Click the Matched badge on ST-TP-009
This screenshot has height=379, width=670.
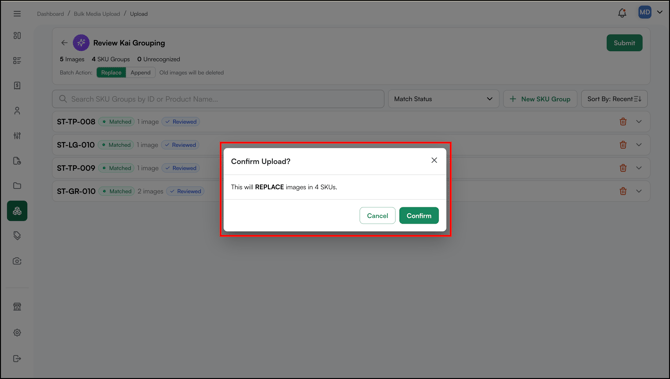(117, 168)
